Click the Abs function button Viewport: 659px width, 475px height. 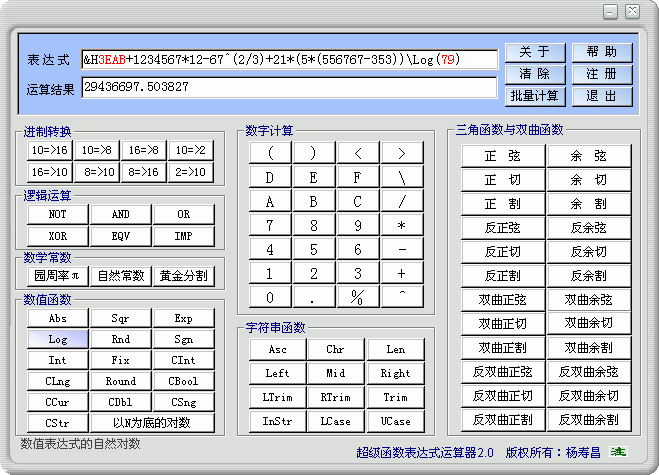[58, 318]
